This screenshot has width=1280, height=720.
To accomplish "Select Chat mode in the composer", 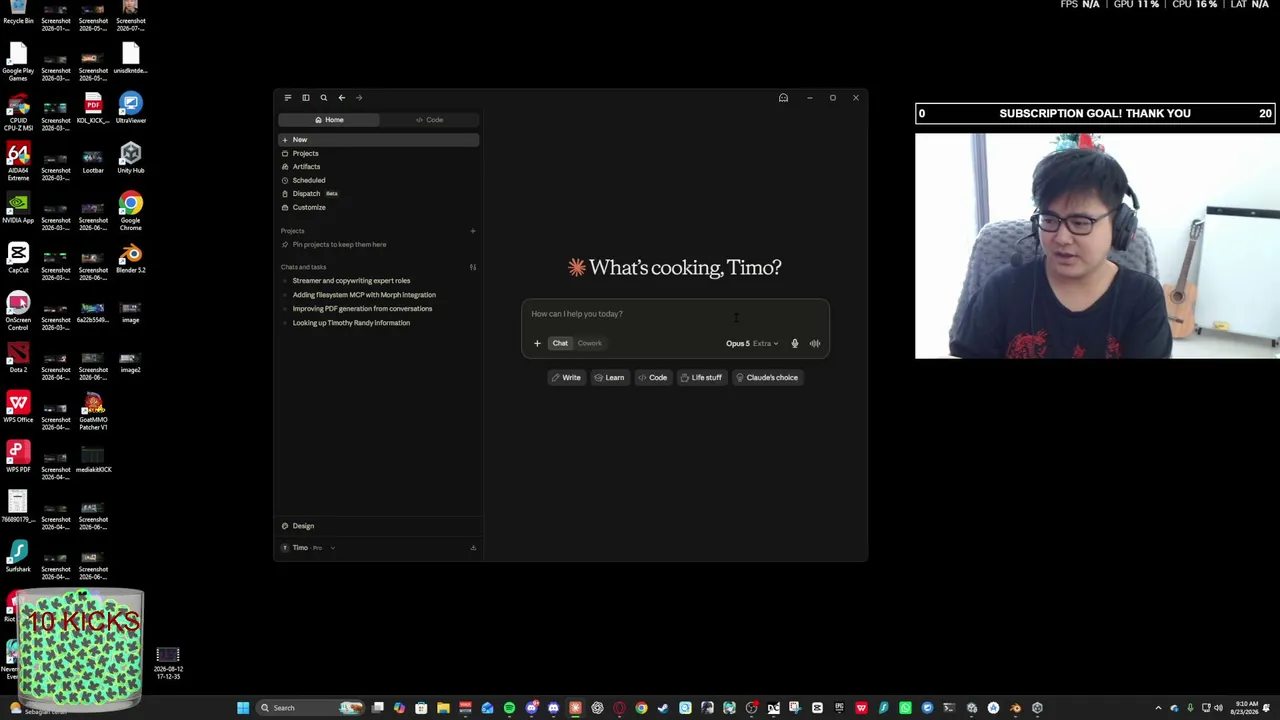I will (x=560, y=344).
